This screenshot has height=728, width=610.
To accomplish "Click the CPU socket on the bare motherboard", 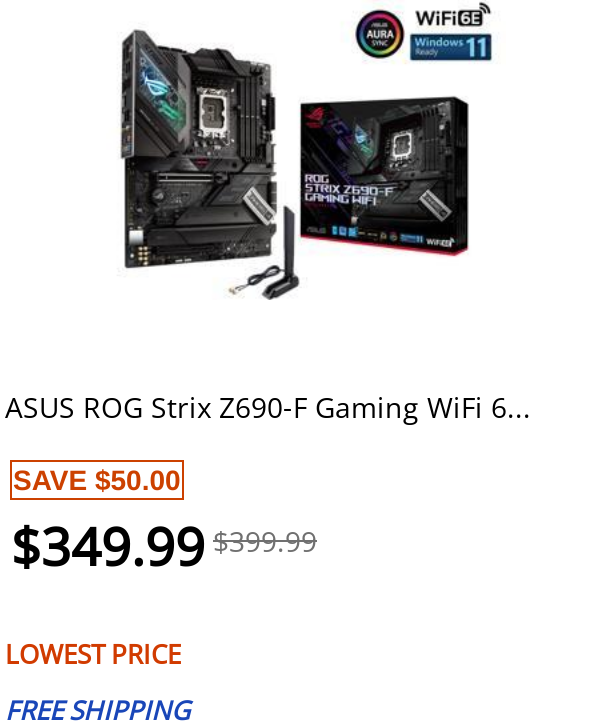I will [x=214, y=111].
